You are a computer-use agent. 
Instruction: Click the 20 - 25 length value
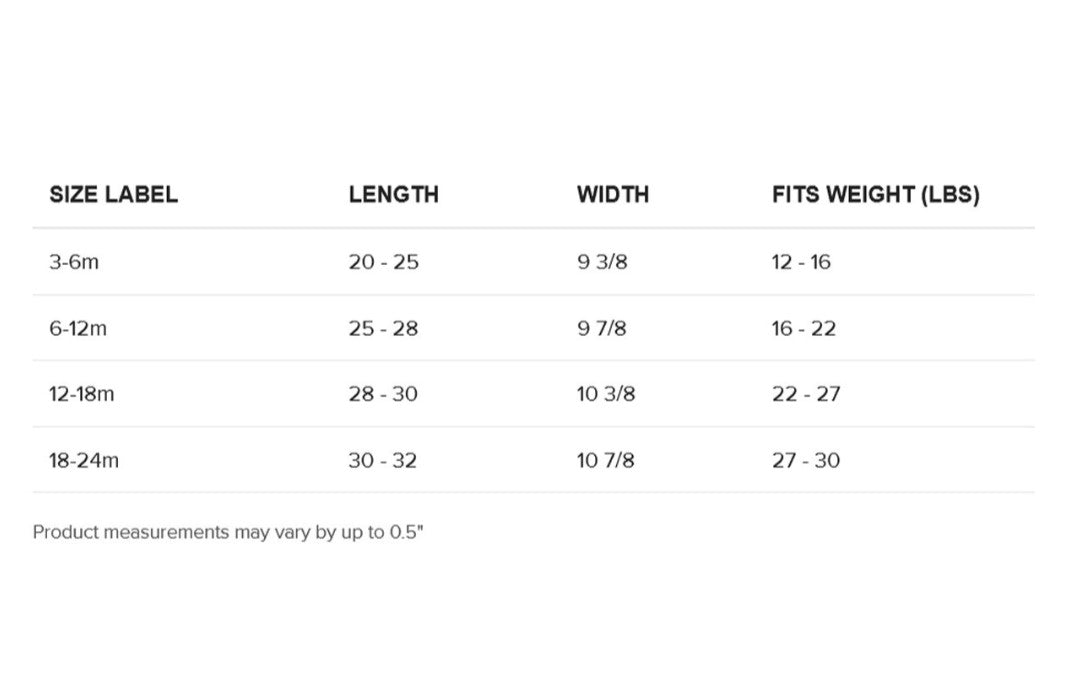point(383,263)
